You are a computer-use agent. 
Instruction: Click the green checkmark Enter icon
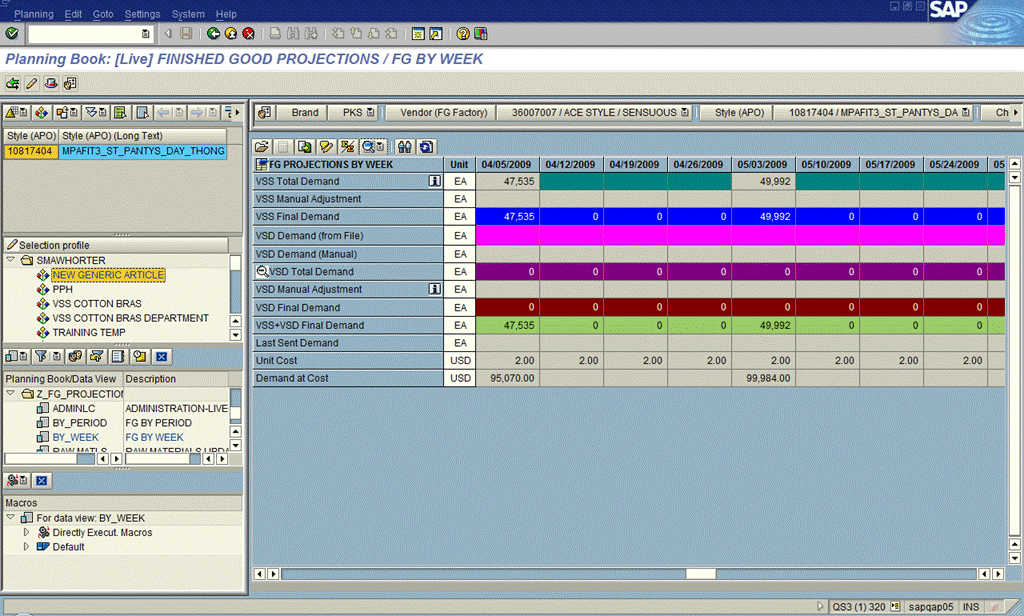[12, 33]
